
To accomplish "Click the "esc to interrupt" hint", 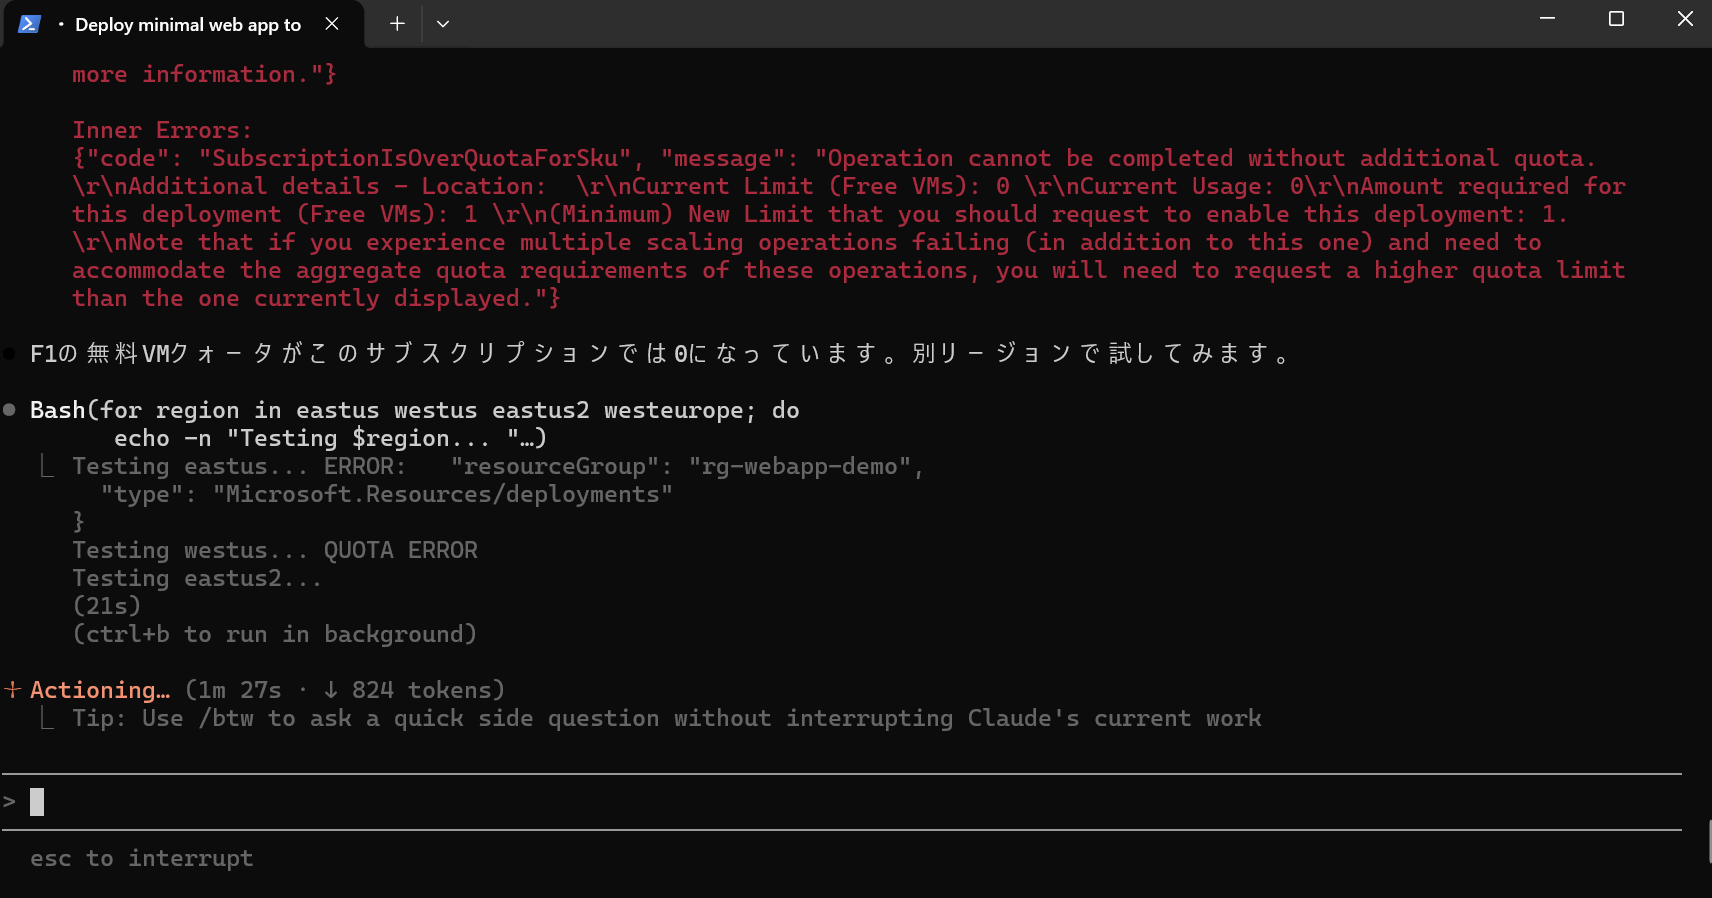I will (x=141, y=858).
